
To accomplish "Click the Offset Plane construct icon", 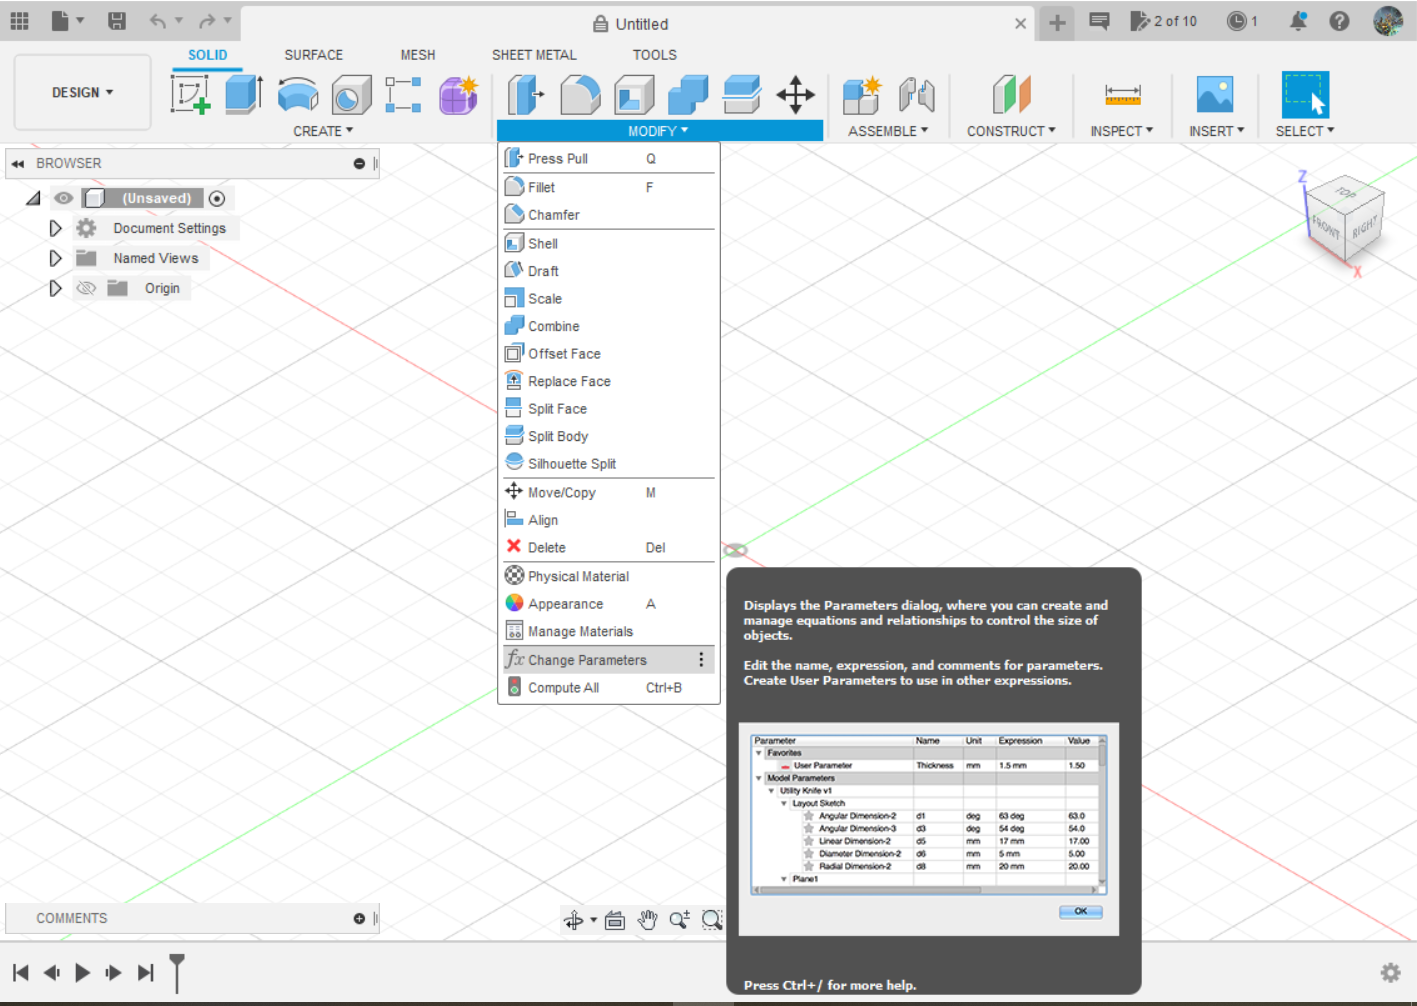I will (1011, 95).
